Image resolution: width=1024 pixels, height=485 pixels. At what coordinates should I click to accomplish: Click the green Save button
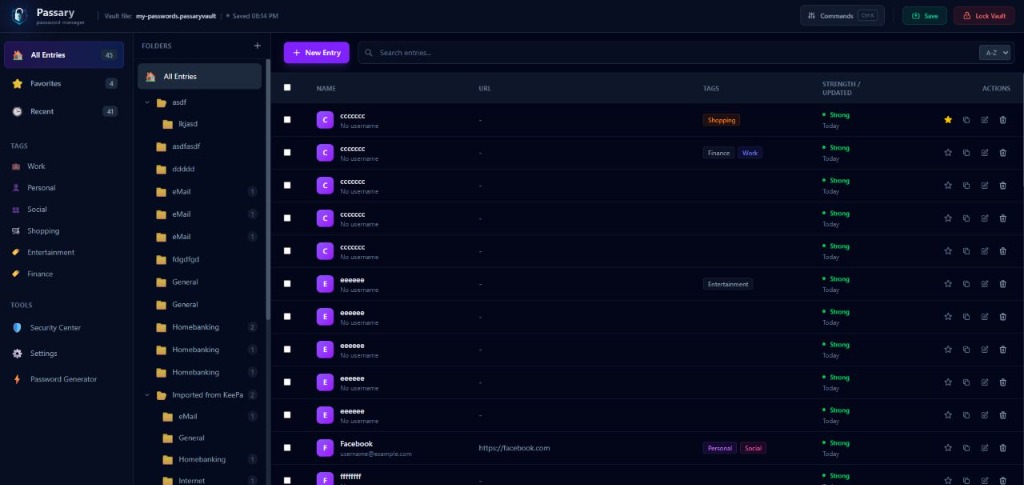tap(924, 16)
